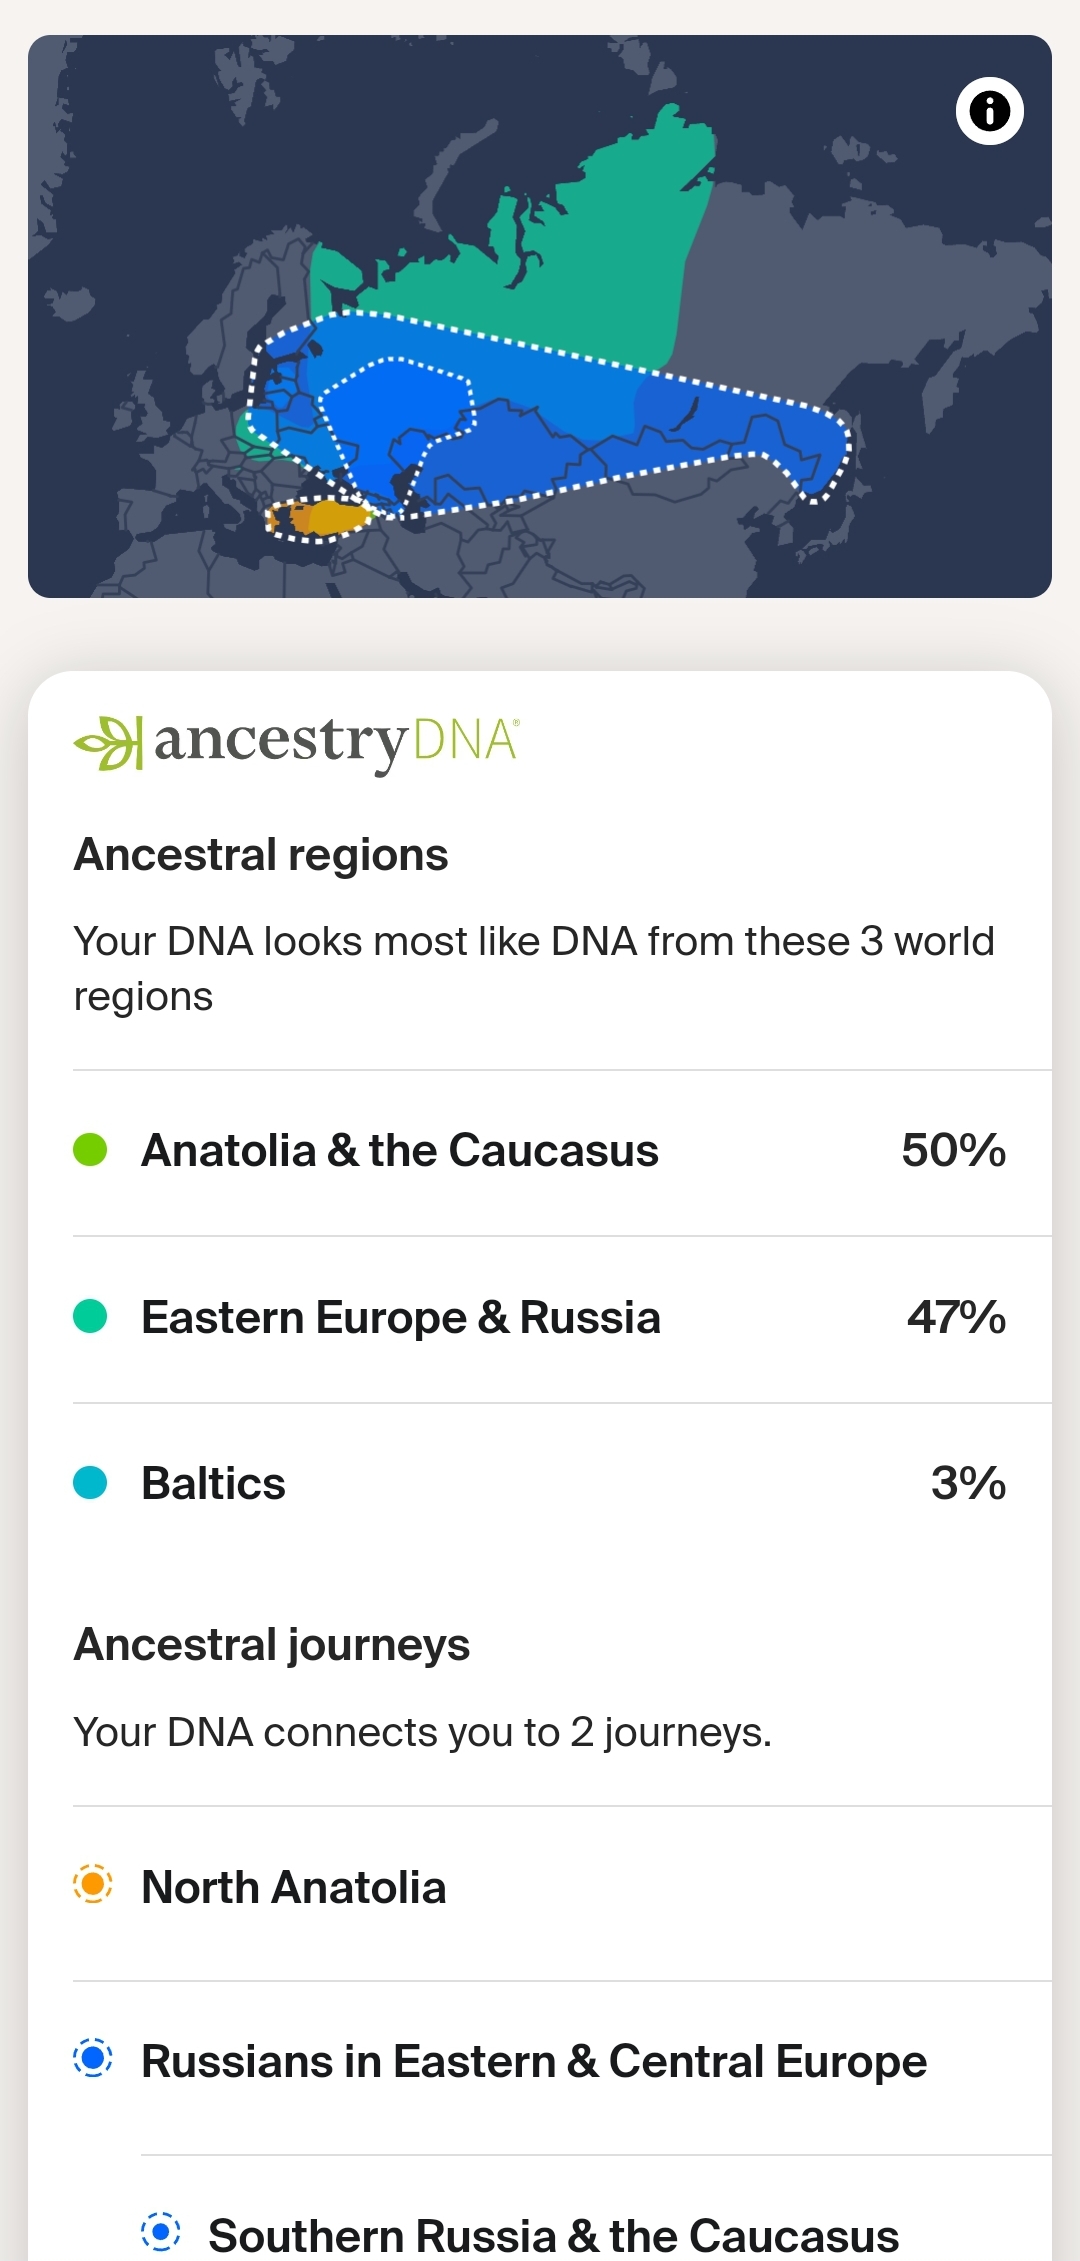The width and height of the screenshot is (1080, 2261).
Task: Open Southern Russia & the Caucasus sub-journey
Action: tap(553, 2235)
